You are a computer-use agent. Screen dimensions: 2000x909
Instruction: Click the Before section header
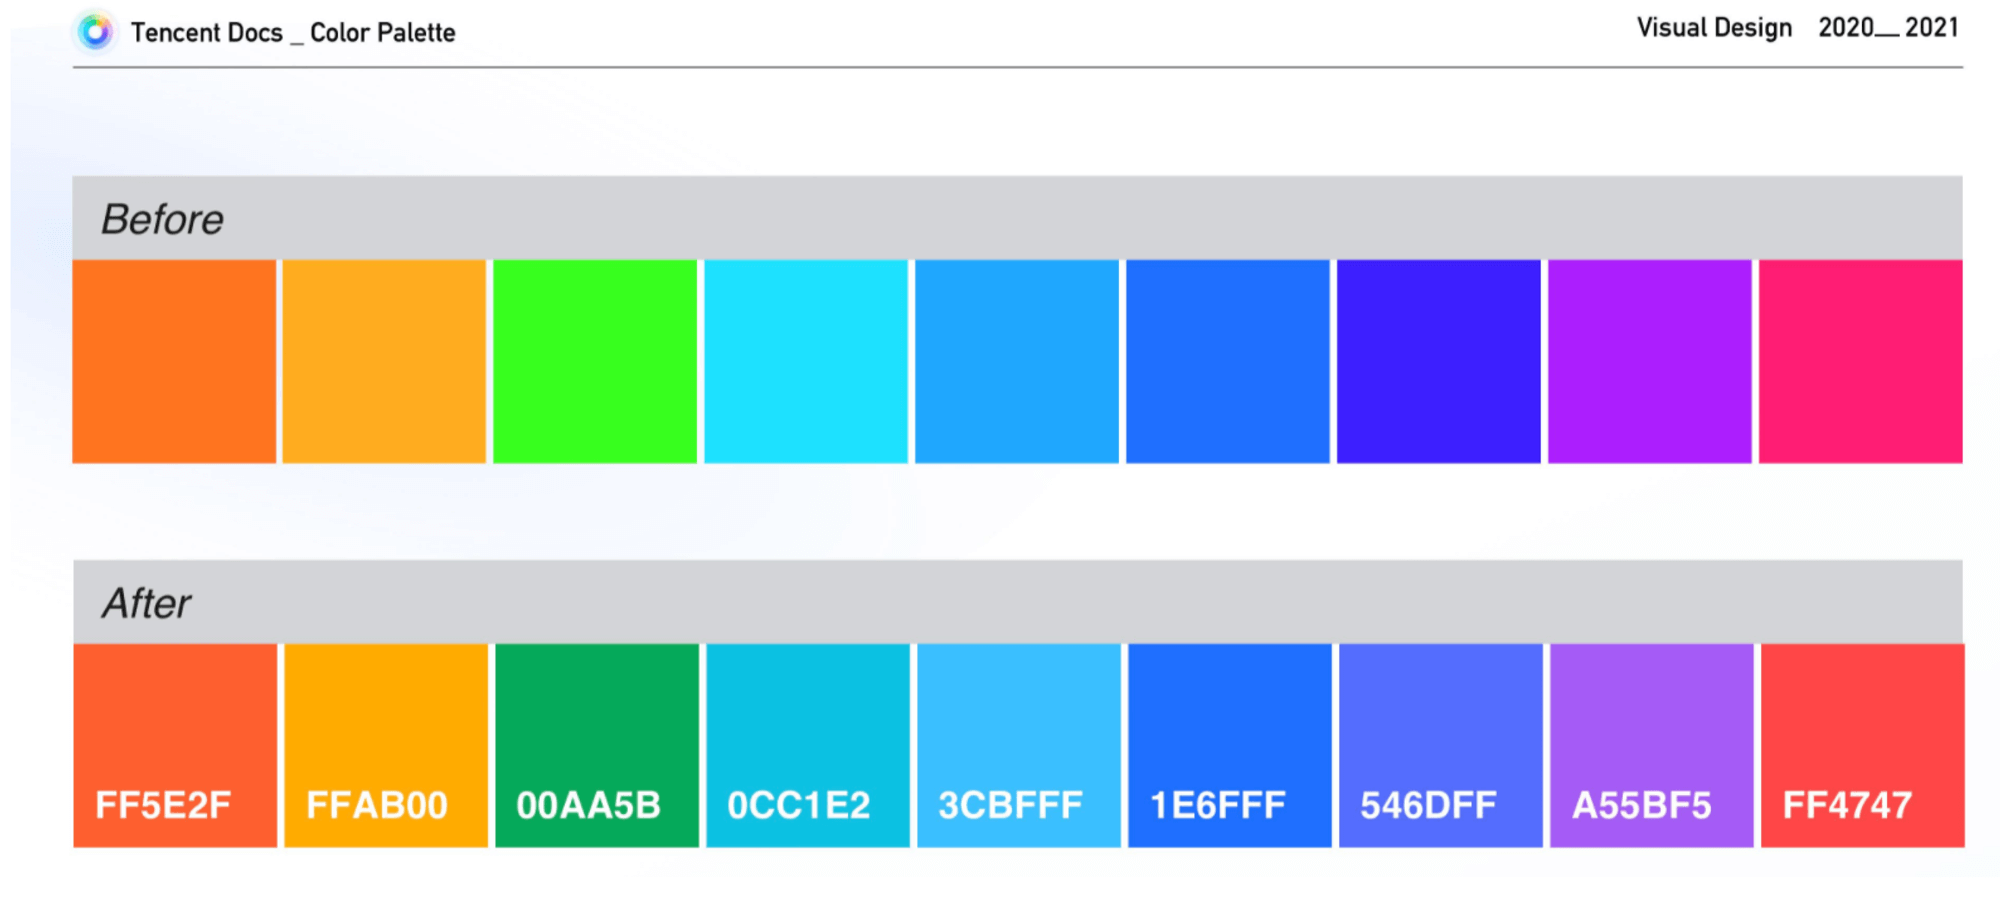point(163,219)
